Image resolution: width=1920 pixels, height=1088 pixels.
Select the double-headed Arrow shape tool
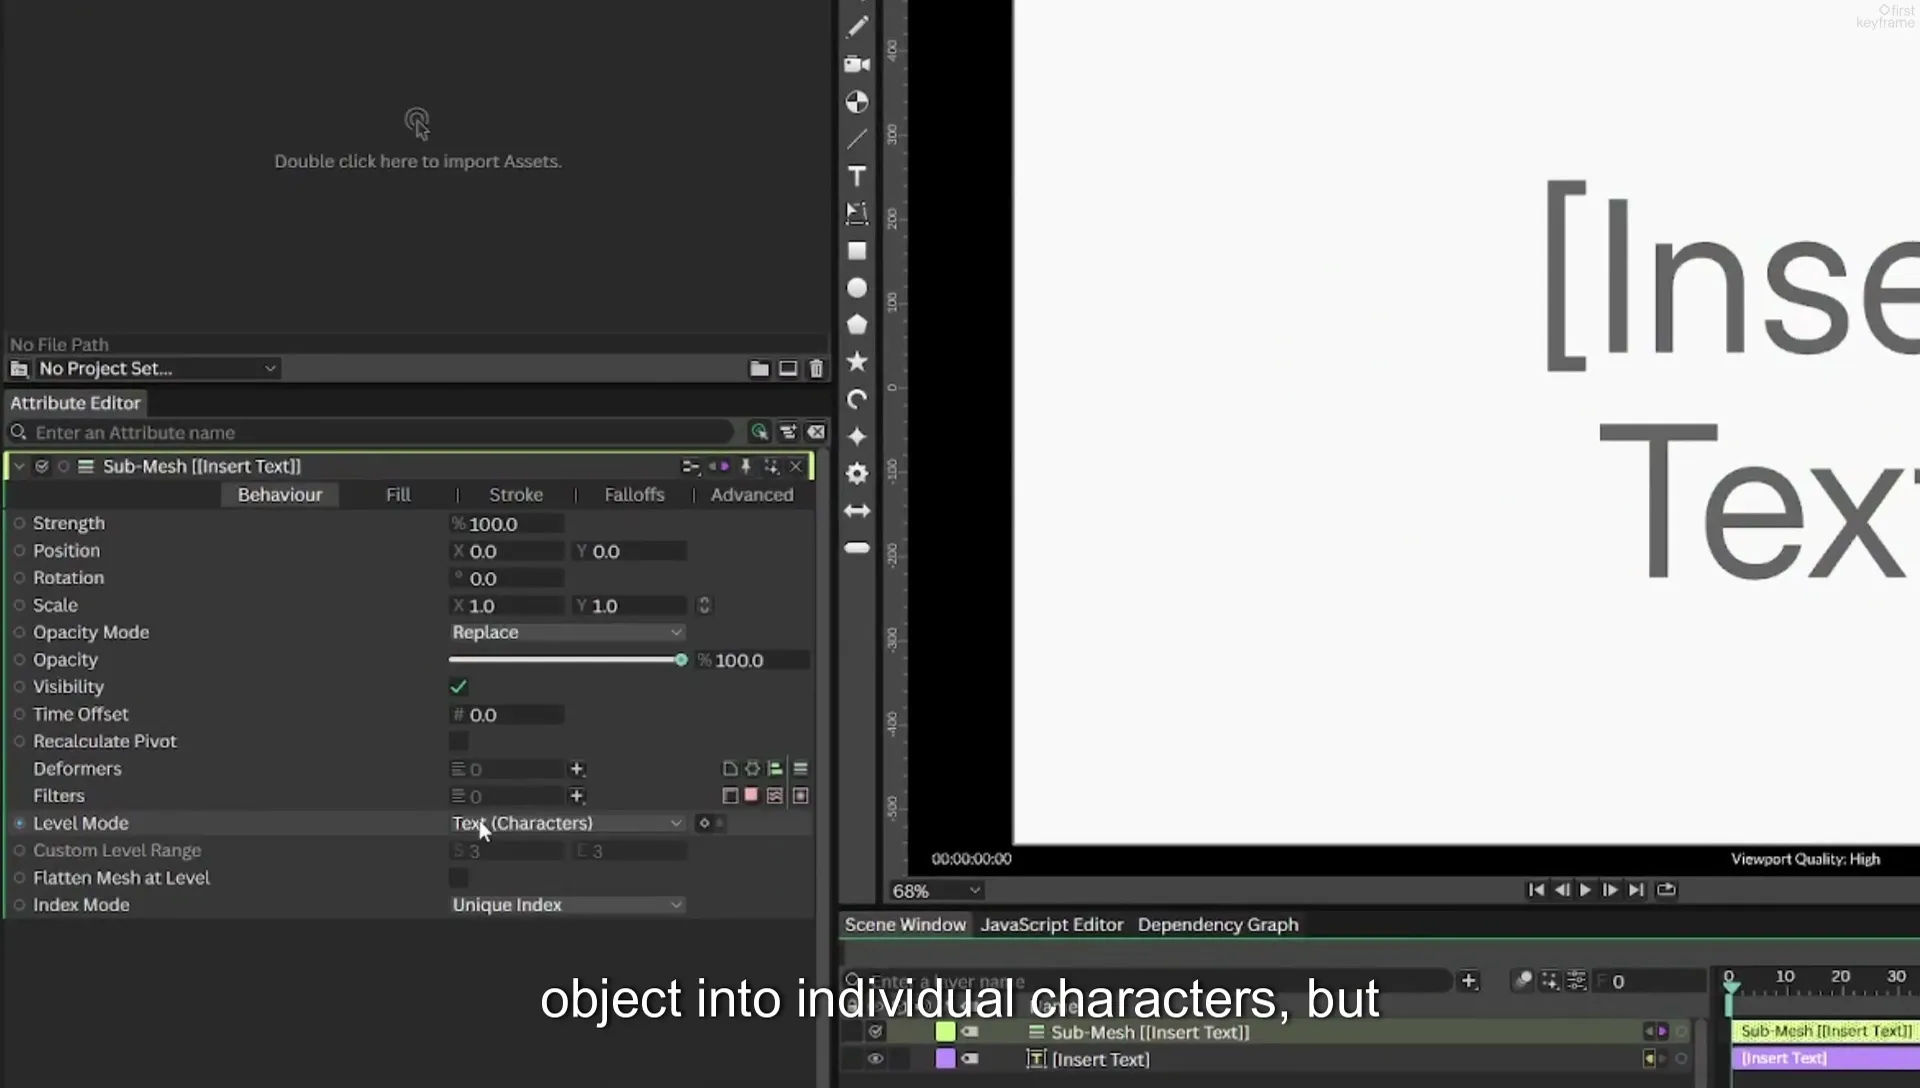857,511
